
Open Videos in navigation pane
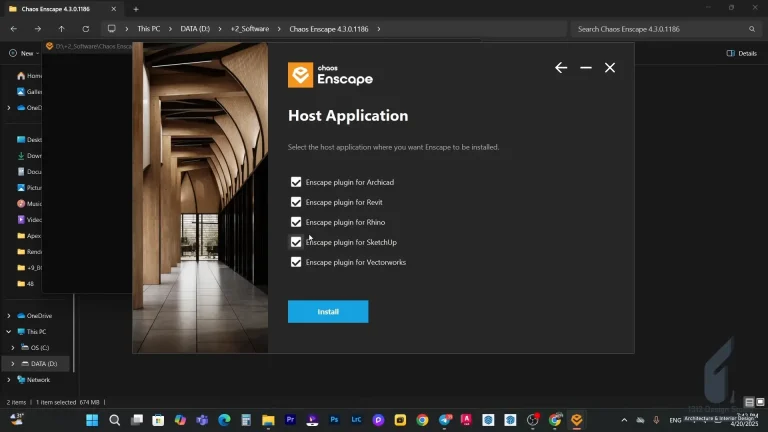29,219
